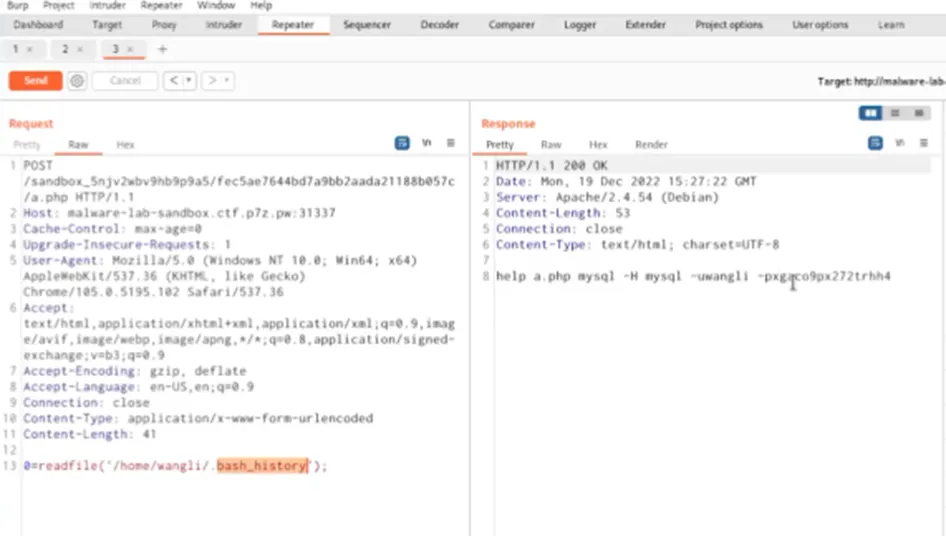Open the Intruder menu in menu bar
The height and width of the screenshot is (536, 946).
(107, 5)
